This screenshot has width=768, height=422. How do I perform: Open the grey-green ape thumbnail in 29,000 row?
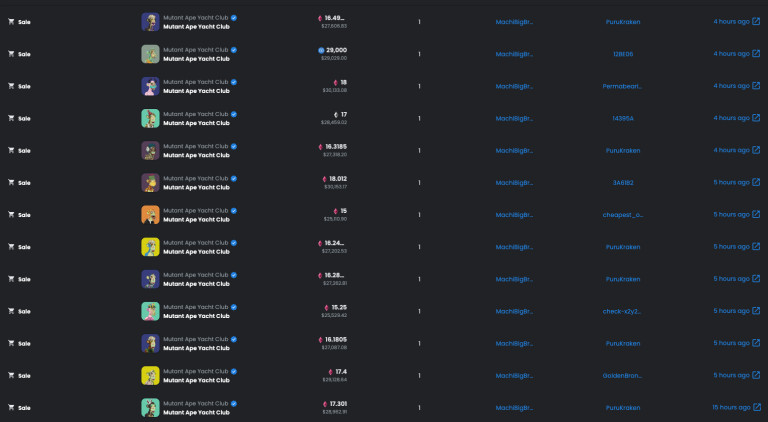[150, 54]
